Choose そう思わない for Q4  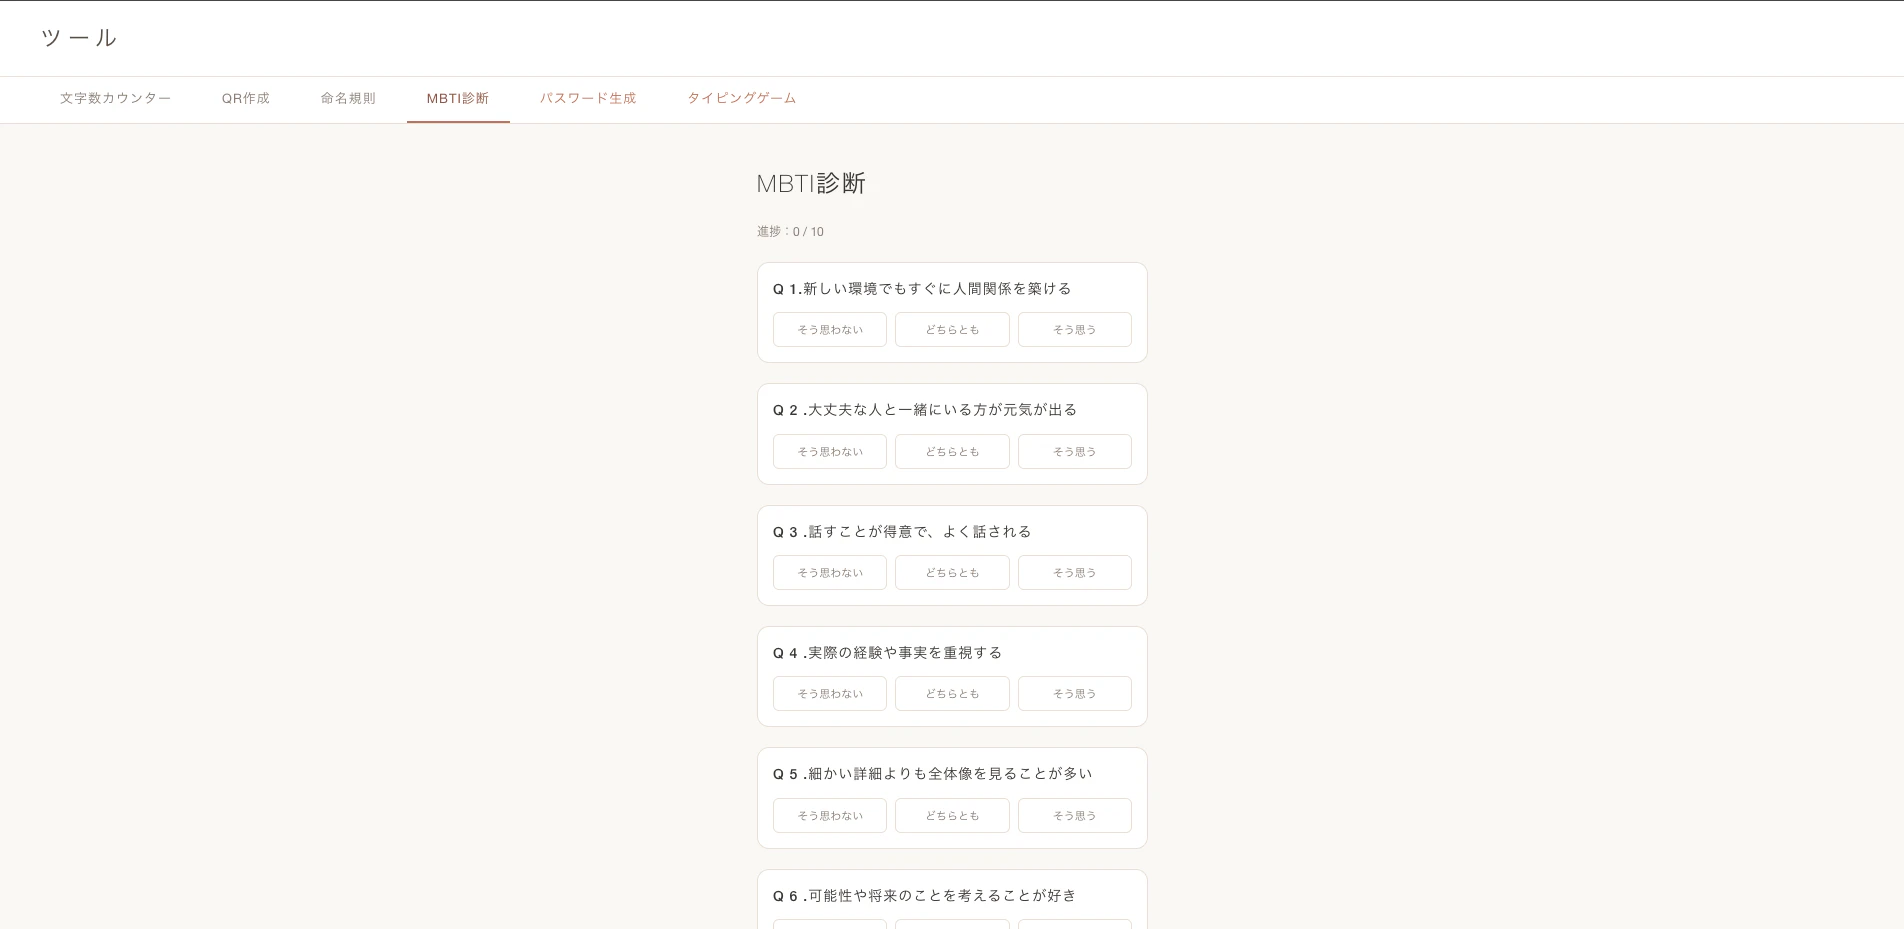[x=830, y=694]
